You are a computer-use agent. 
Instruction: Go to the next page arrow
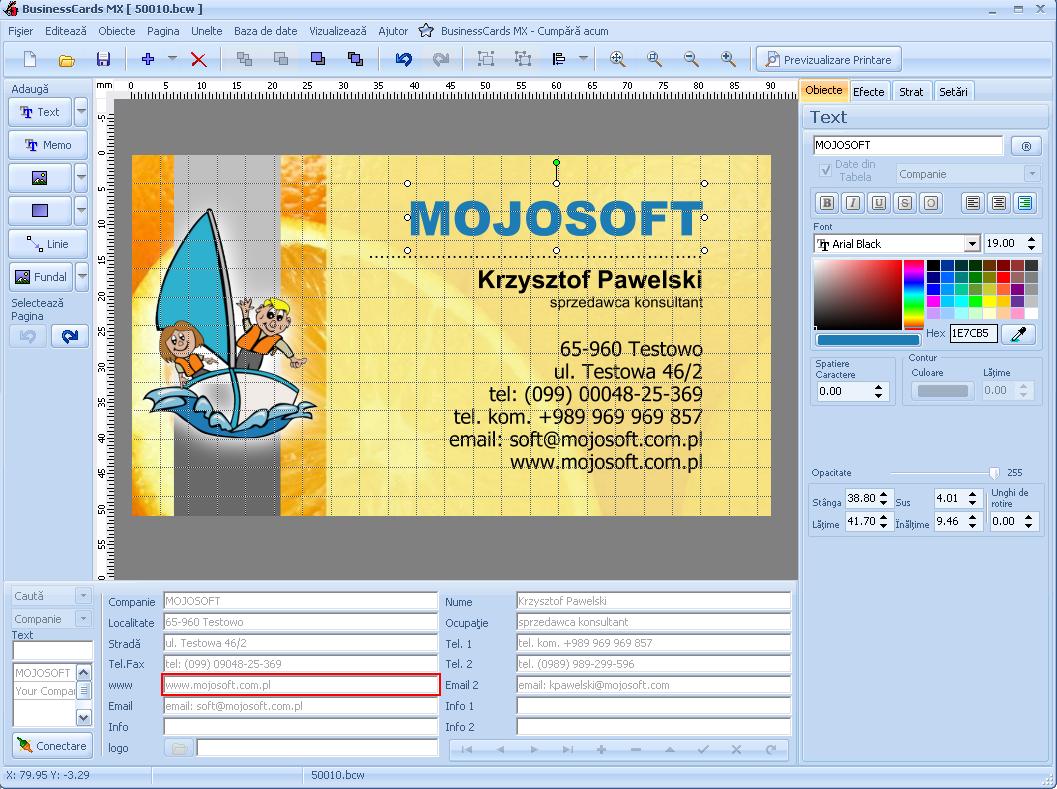[69, 336]
